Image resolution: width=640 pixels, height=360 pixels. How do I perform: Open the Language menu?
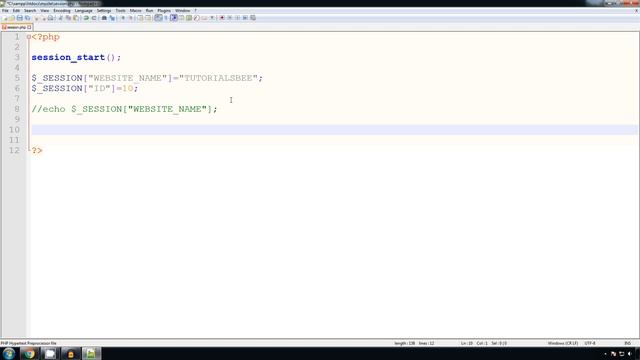[83, 11]
